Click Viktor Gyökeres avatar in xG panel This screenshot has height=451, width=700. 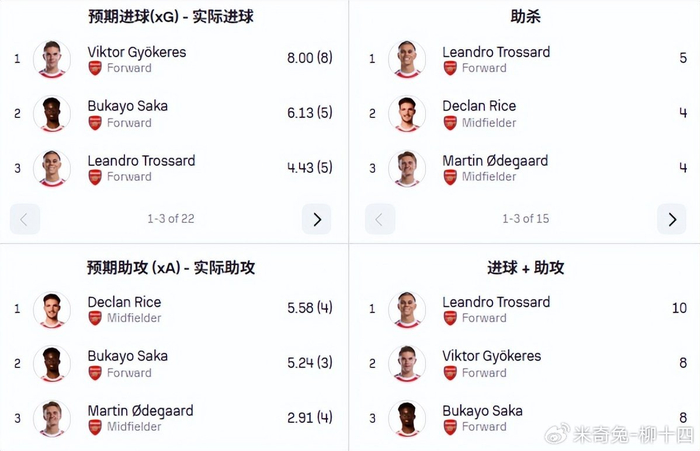pos(52,59)
